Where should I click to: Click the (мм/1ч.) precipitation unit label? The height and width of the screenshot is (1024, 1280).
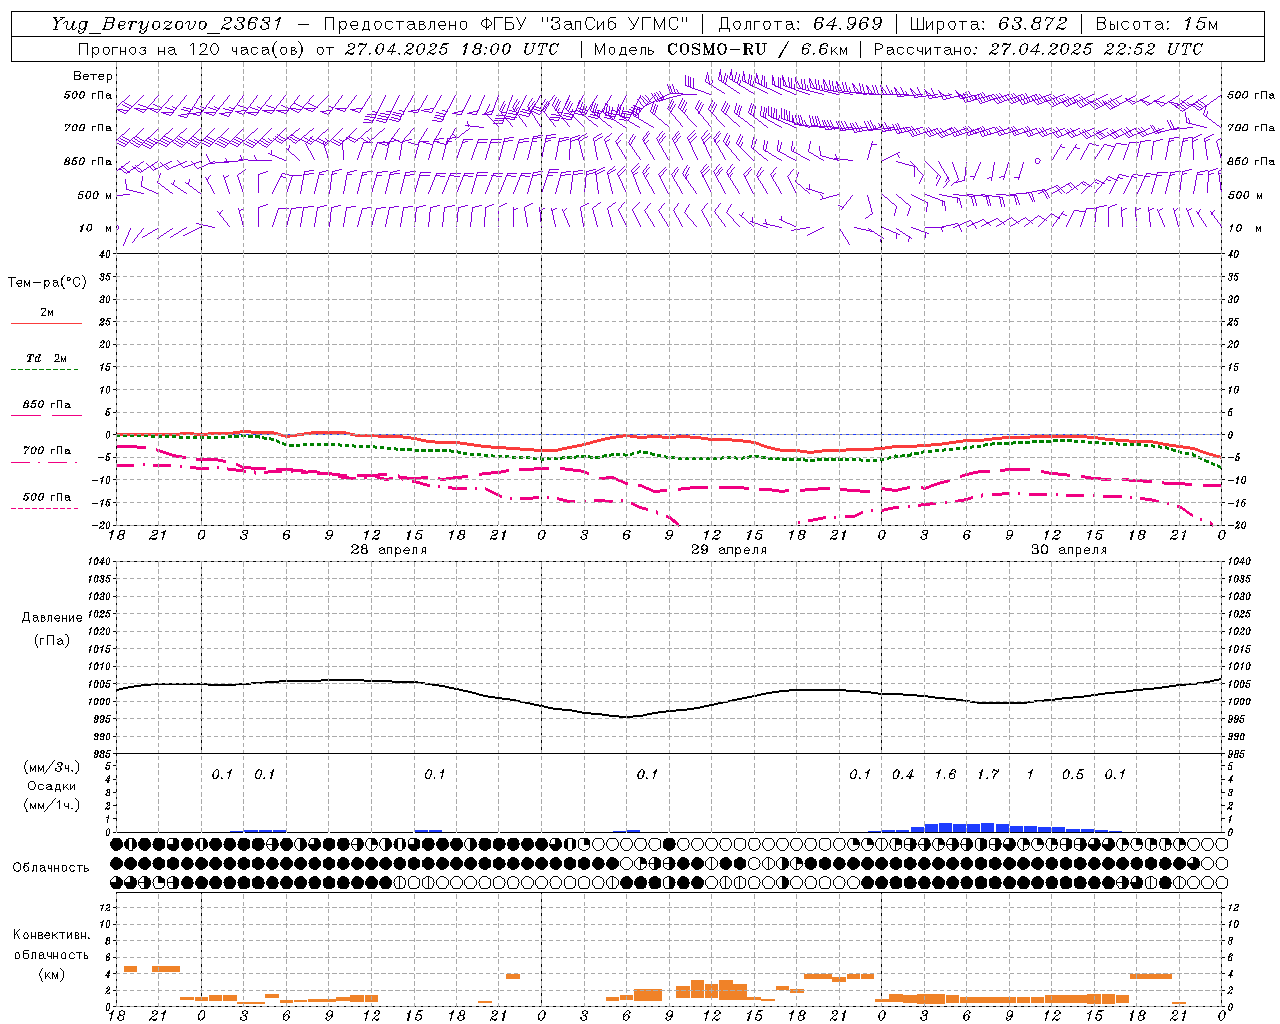click(52, 804)
